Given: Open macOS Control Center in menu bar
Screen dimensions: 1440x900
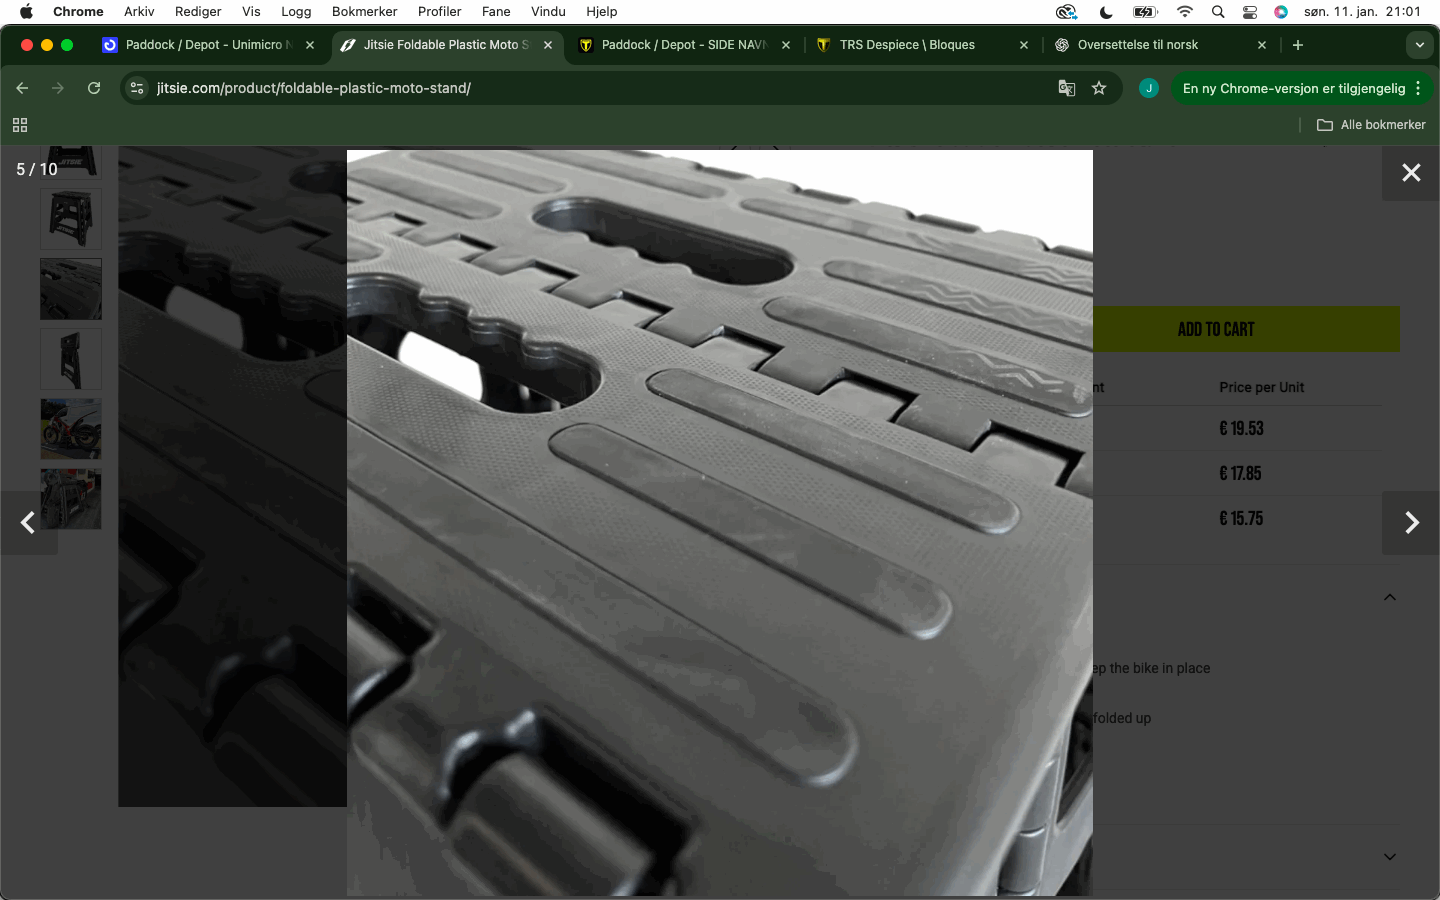Looking at the screenshot, I should pos(1249,12).
